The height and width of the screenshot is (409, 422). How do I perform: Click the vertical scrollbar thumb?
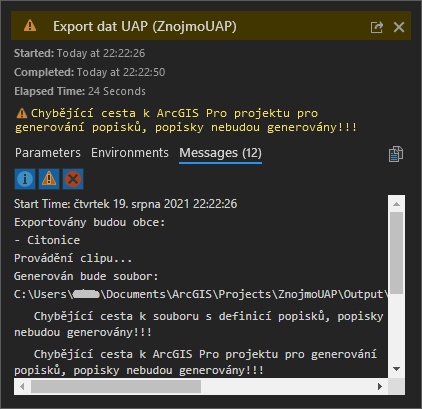396,253
